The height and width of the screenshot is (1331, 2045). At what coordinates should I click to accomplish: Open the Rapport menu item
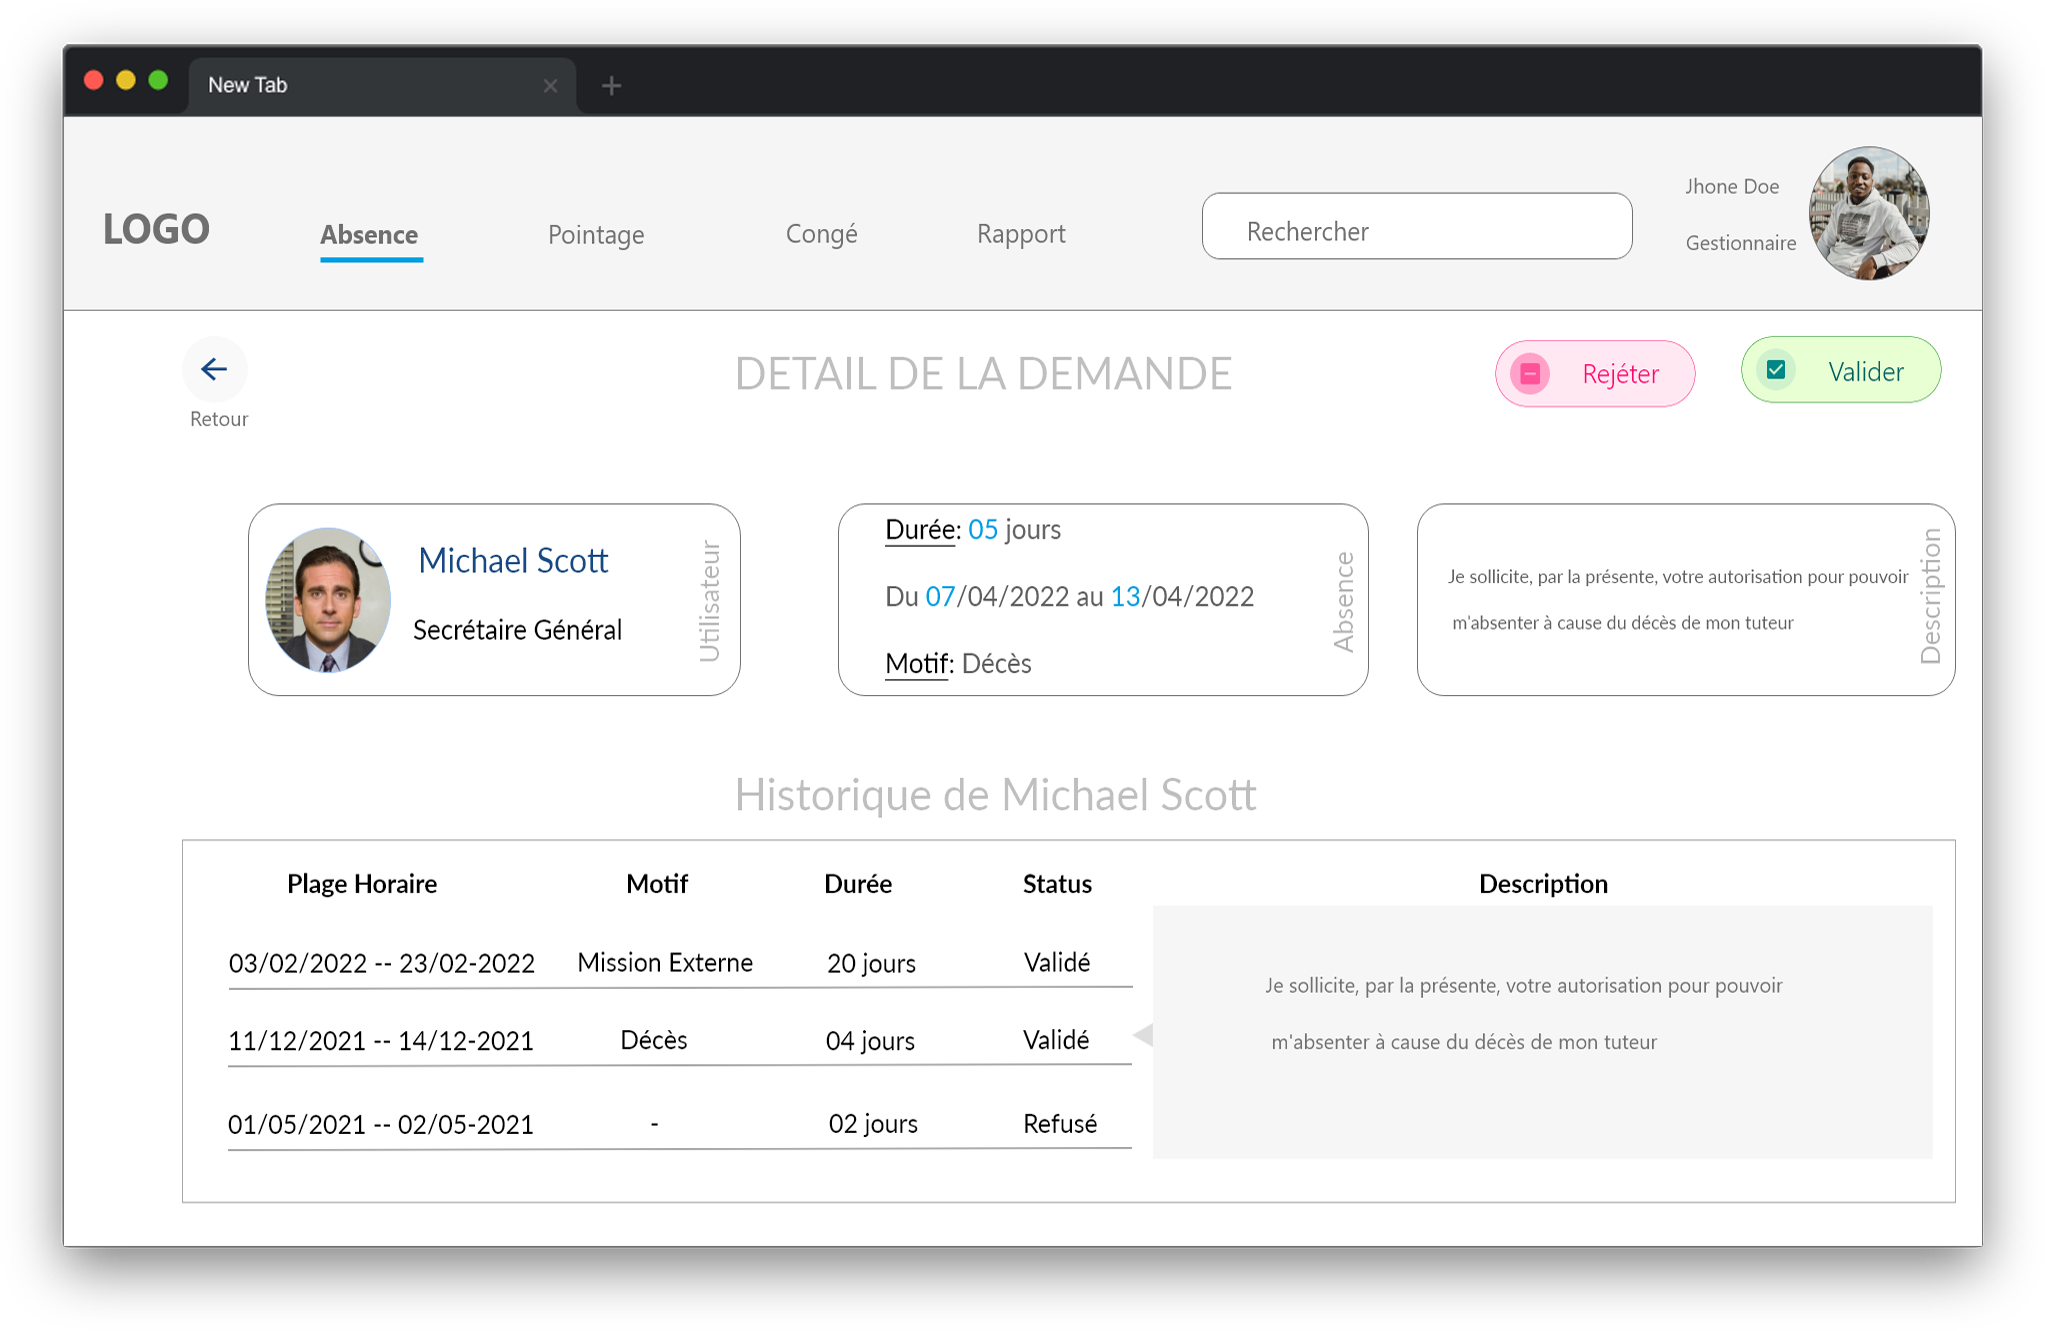click(x=1020, y=234)
